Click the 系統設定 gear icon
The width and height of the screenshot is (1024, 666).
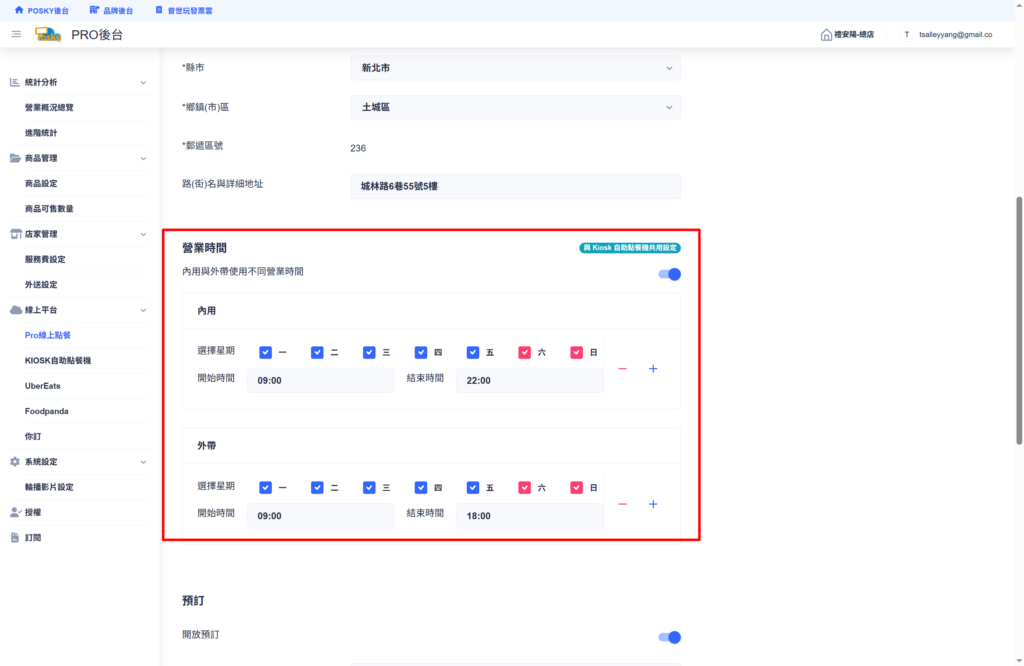pyautogui.click(x=15, y=462)
